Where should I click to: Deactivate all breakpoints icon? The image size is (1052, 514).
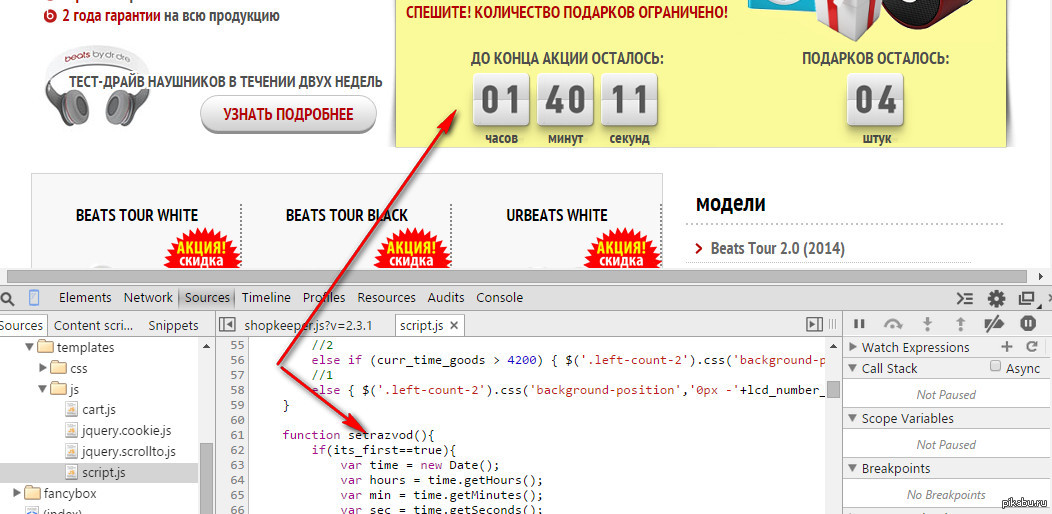(x=994, y=324)
